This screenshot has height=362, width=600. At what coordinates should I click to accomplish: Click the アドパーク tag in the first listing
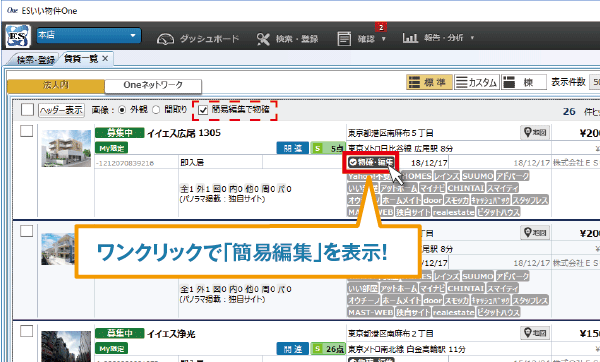[x=512, y=176]
